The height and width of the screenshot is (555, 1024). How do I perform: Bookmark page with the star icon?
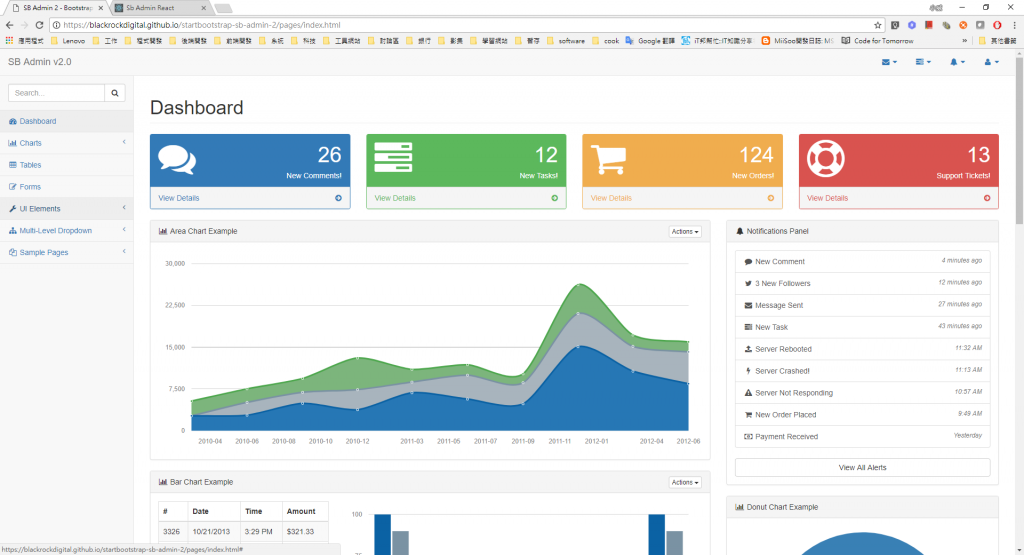click(878, 25)
